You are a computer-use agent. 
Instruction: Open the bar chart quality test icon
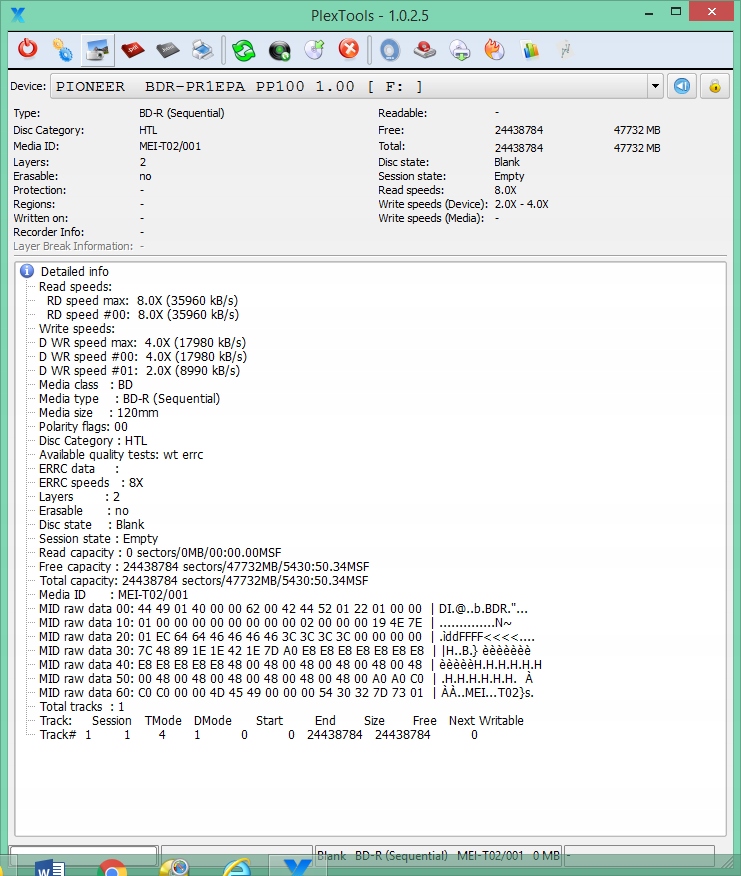[530, 50]
